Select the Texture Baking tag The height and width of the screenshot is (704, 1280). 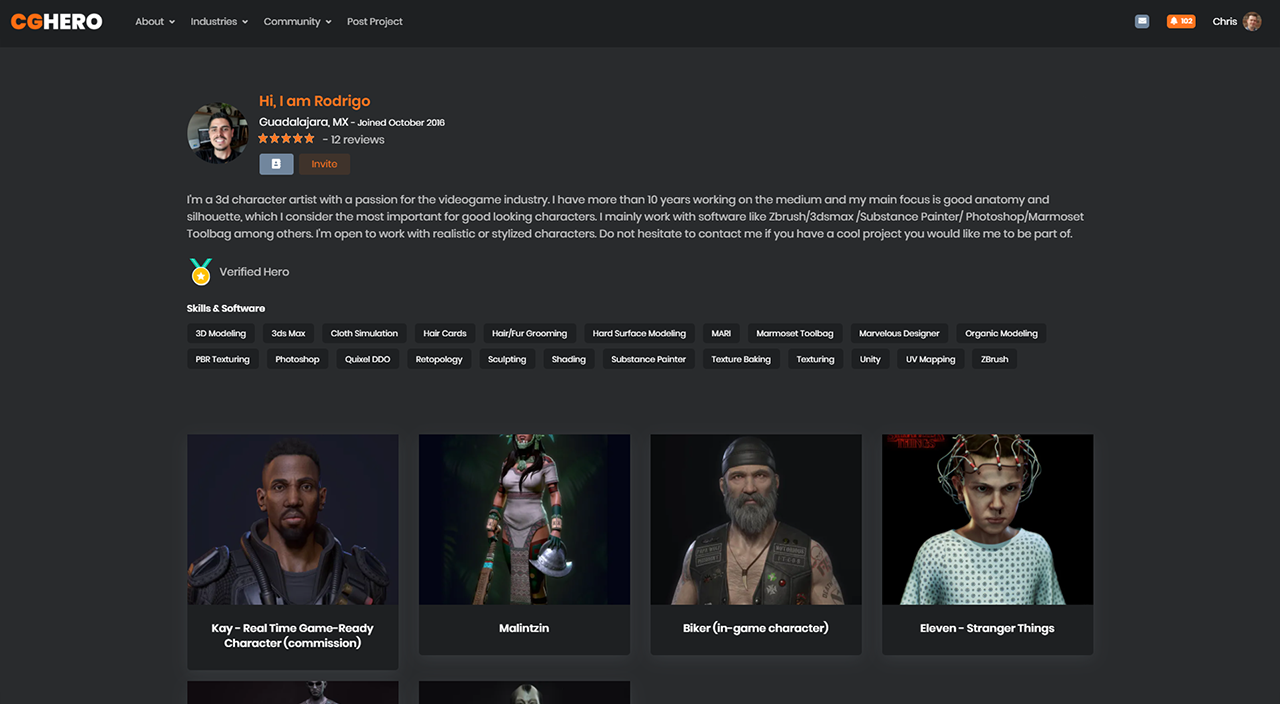pos(741,359)
